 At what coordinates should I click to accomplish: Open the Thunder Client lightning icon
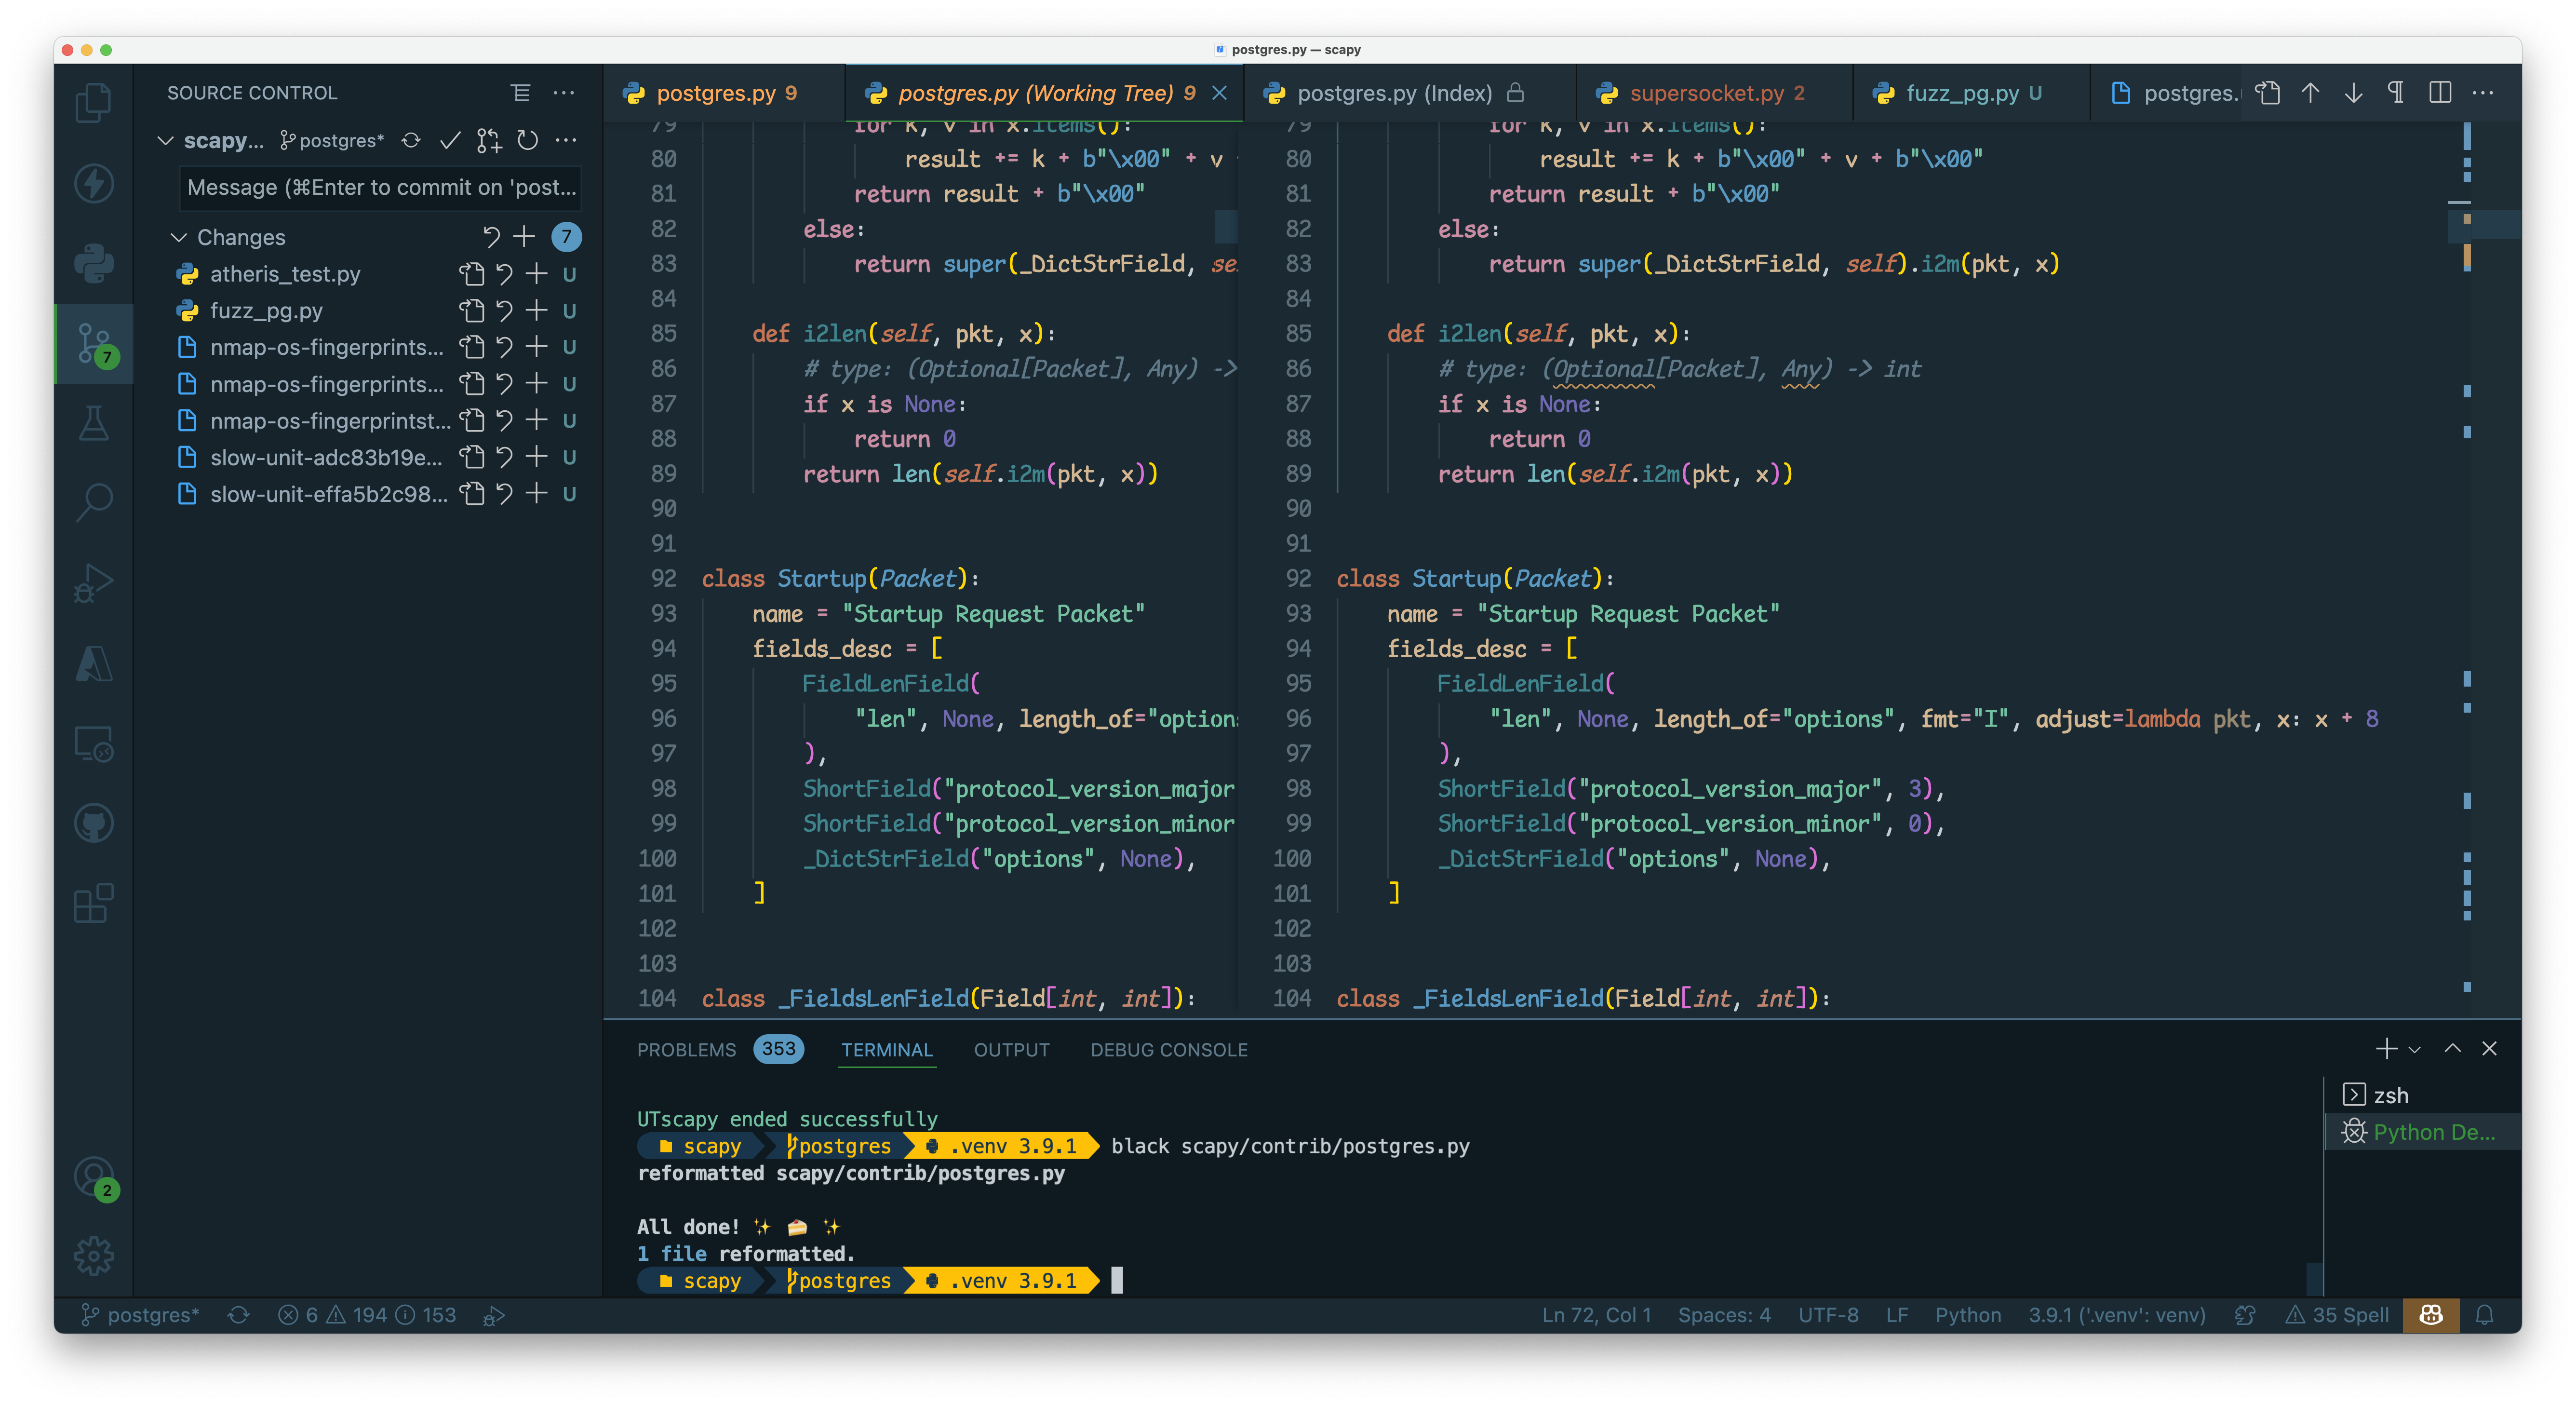point(93,183)
